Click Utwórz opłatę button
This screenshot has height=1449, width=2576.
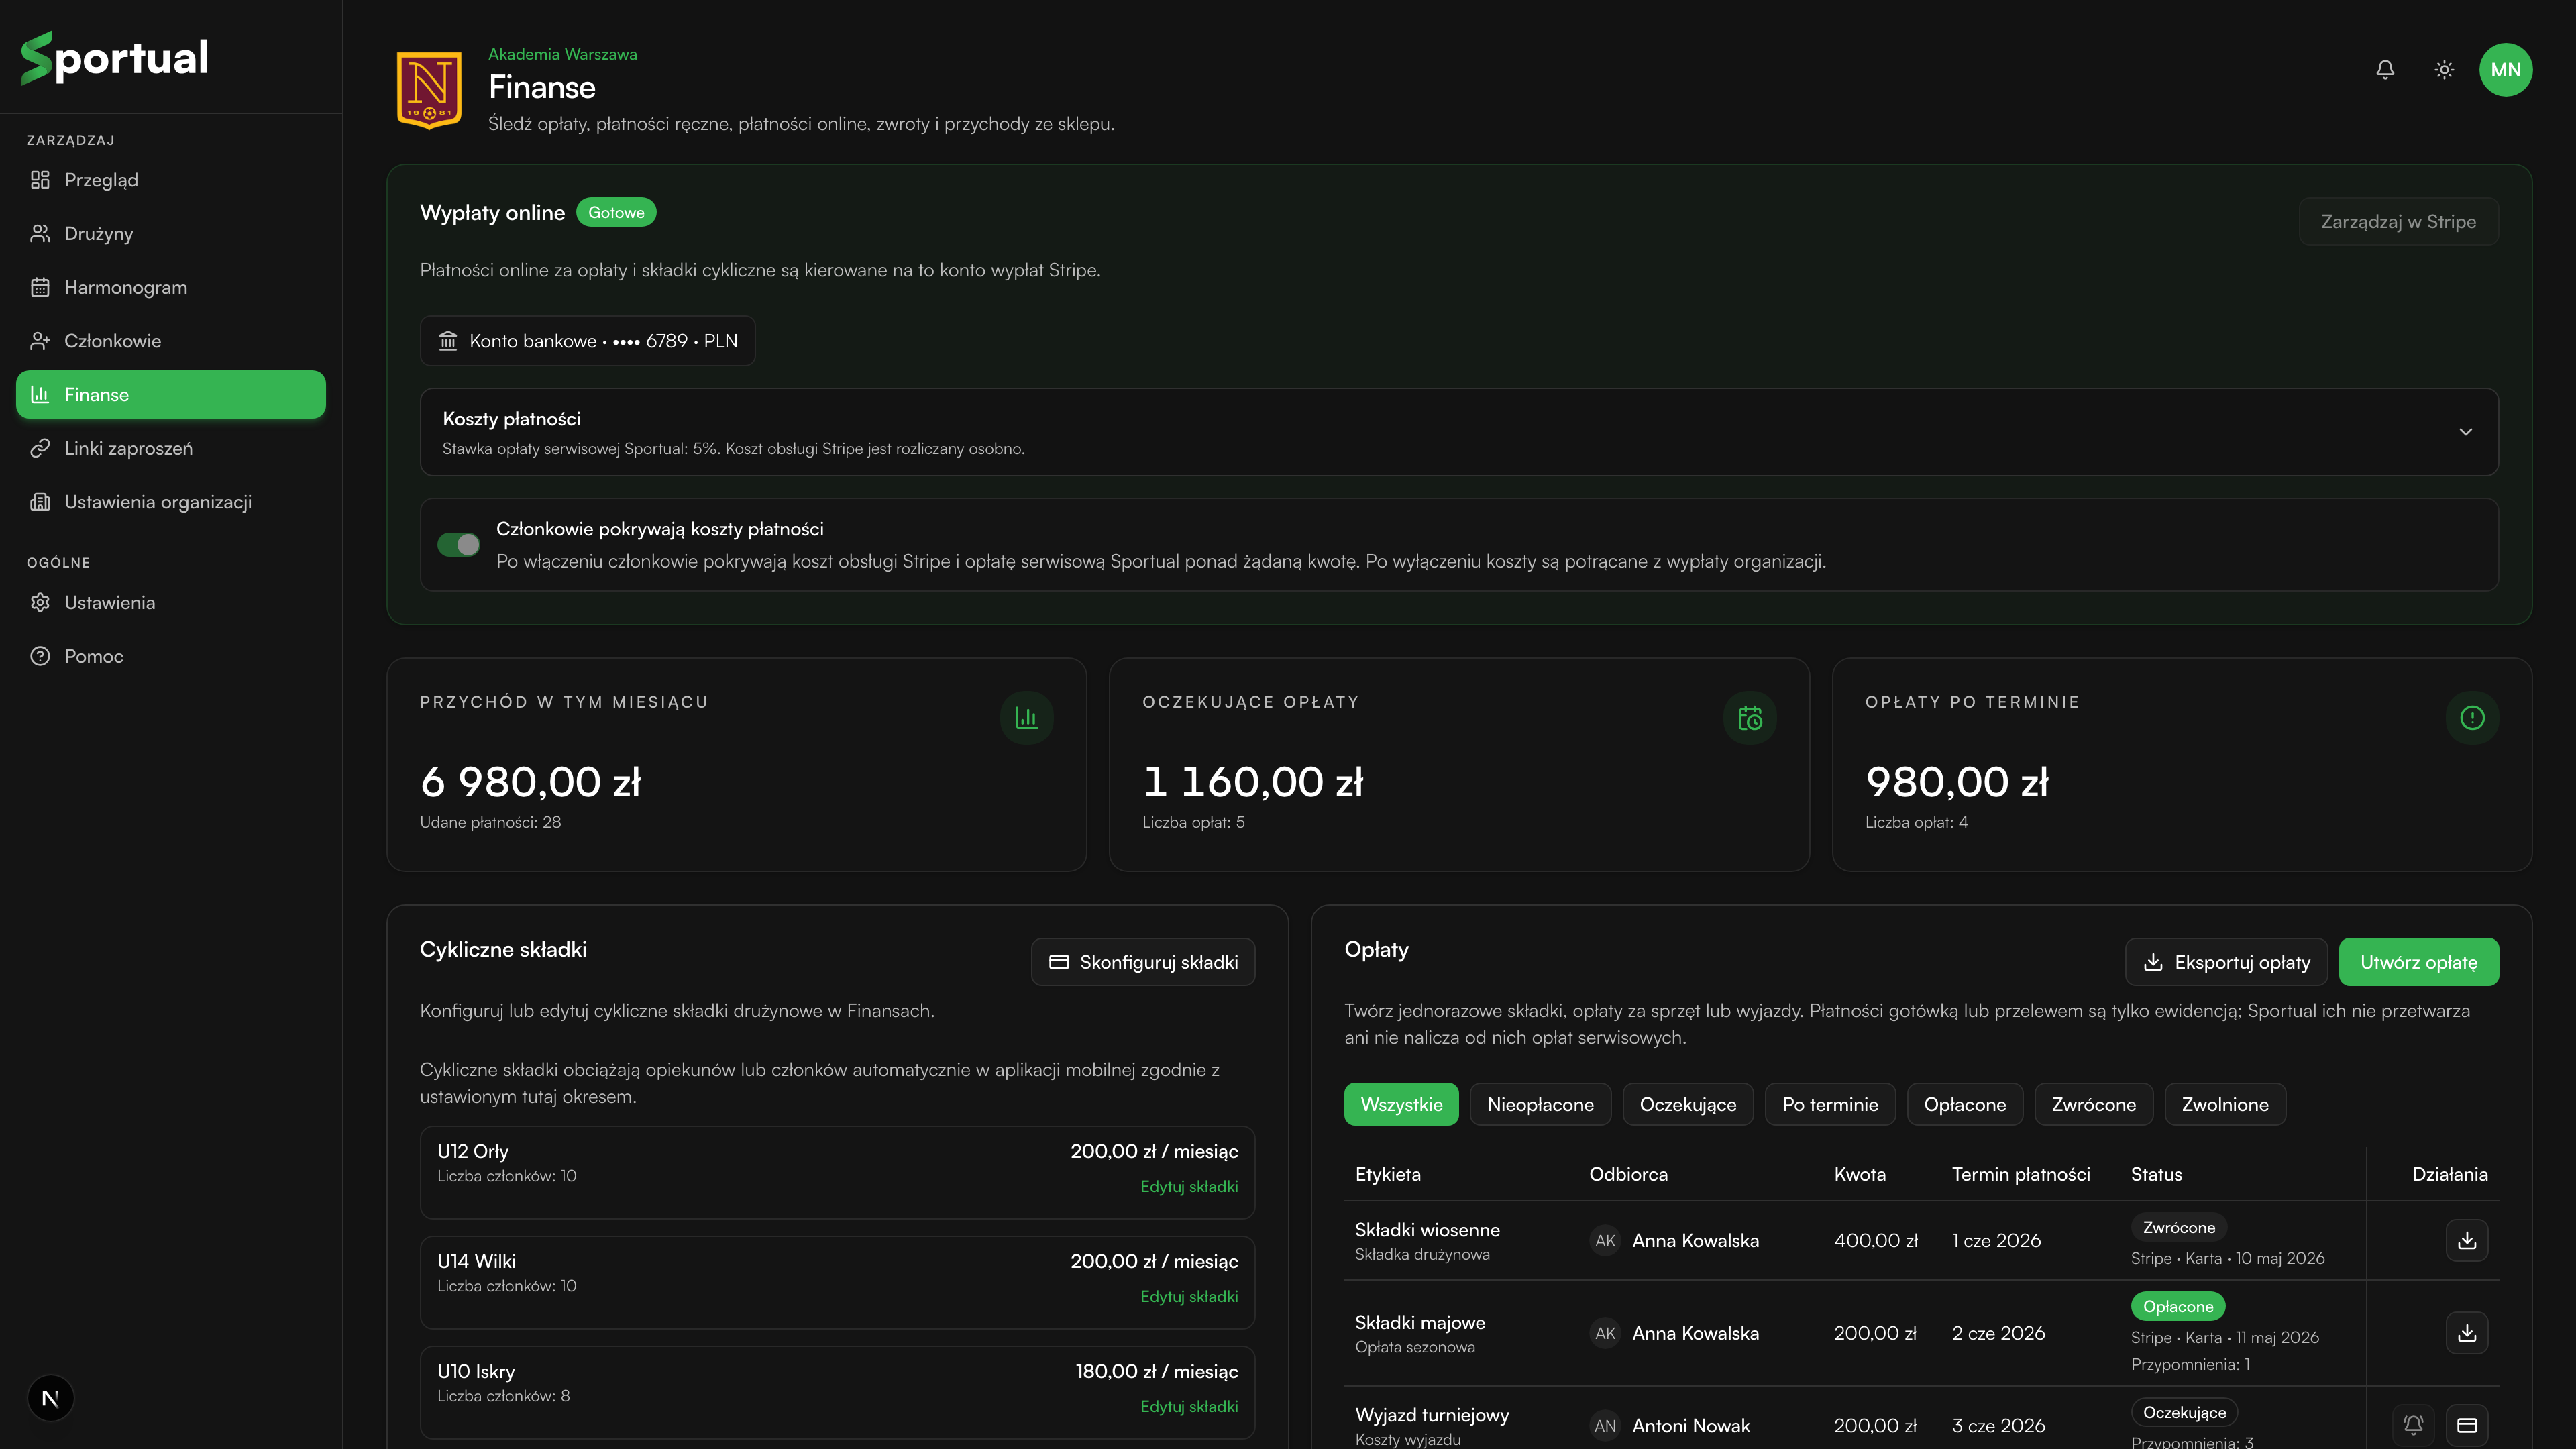tap(2419, 962)
